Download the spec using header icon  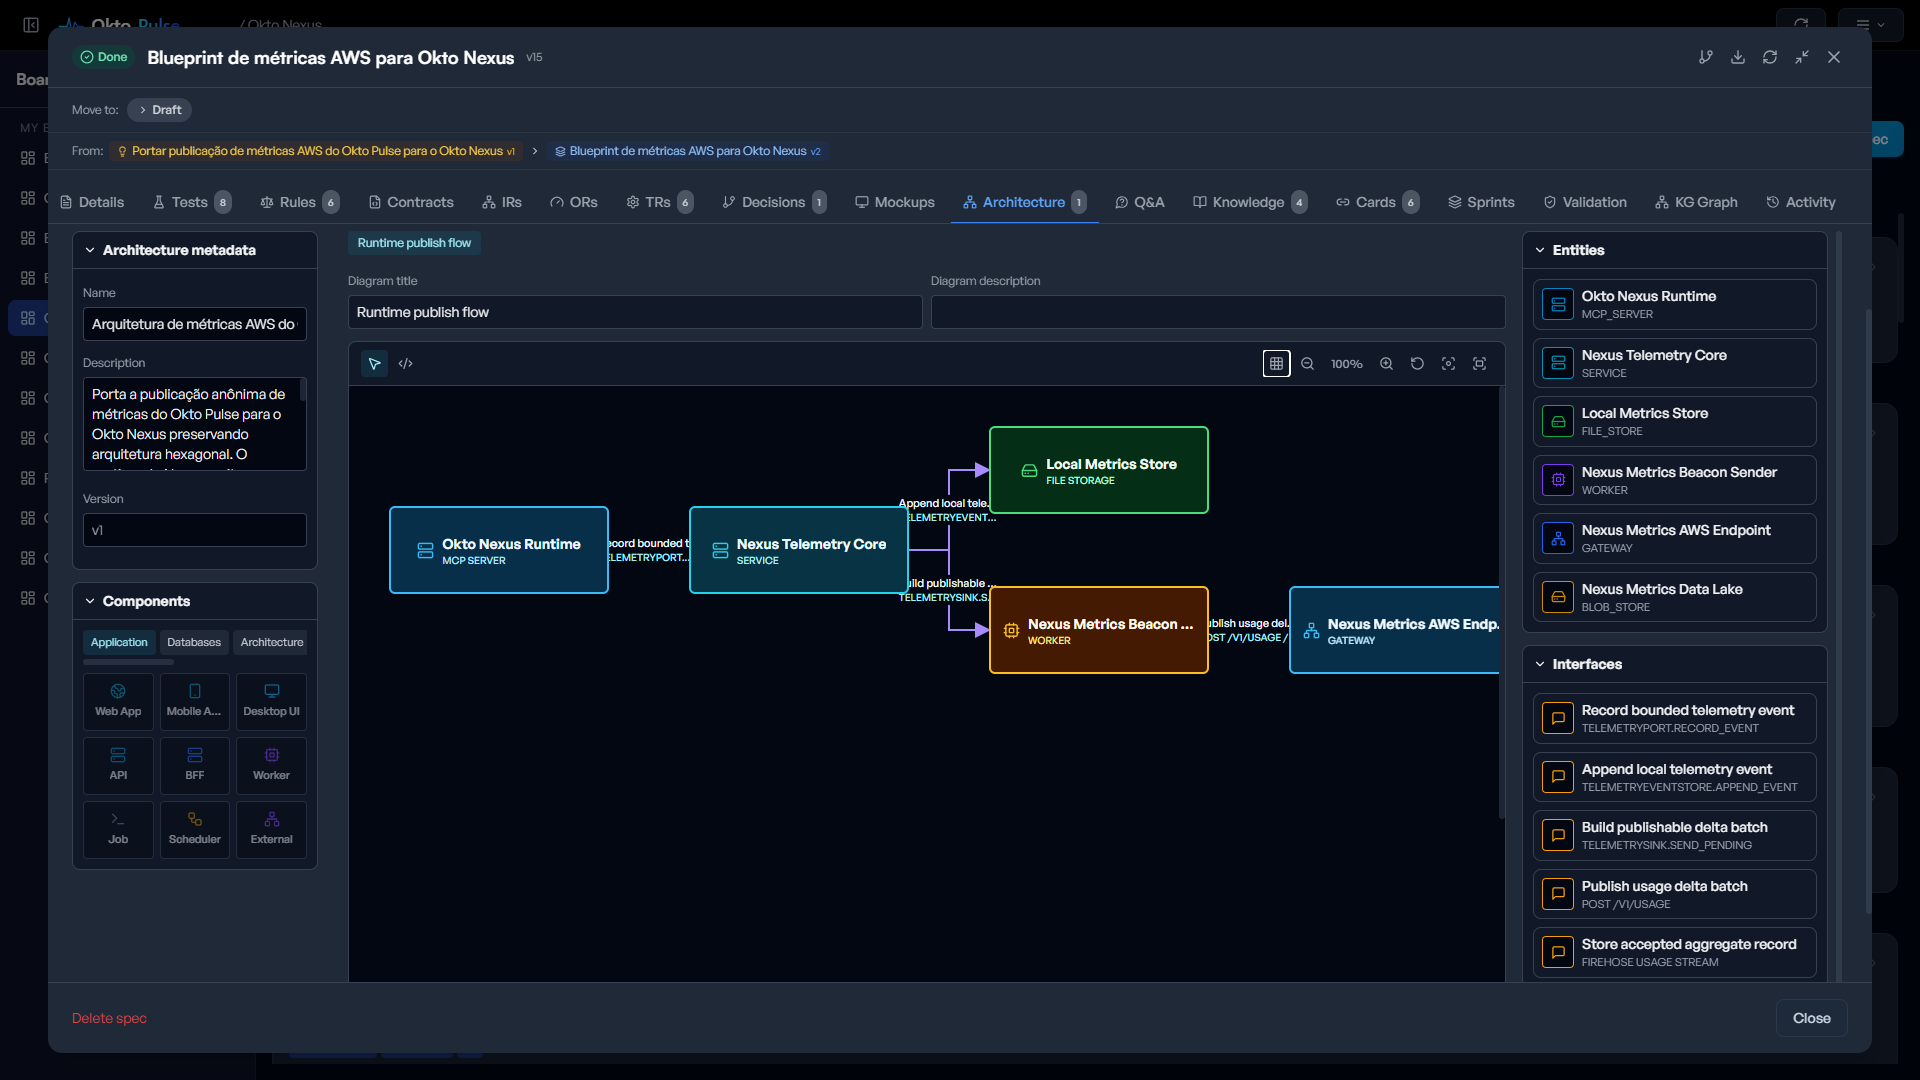tap(1738, 57)
